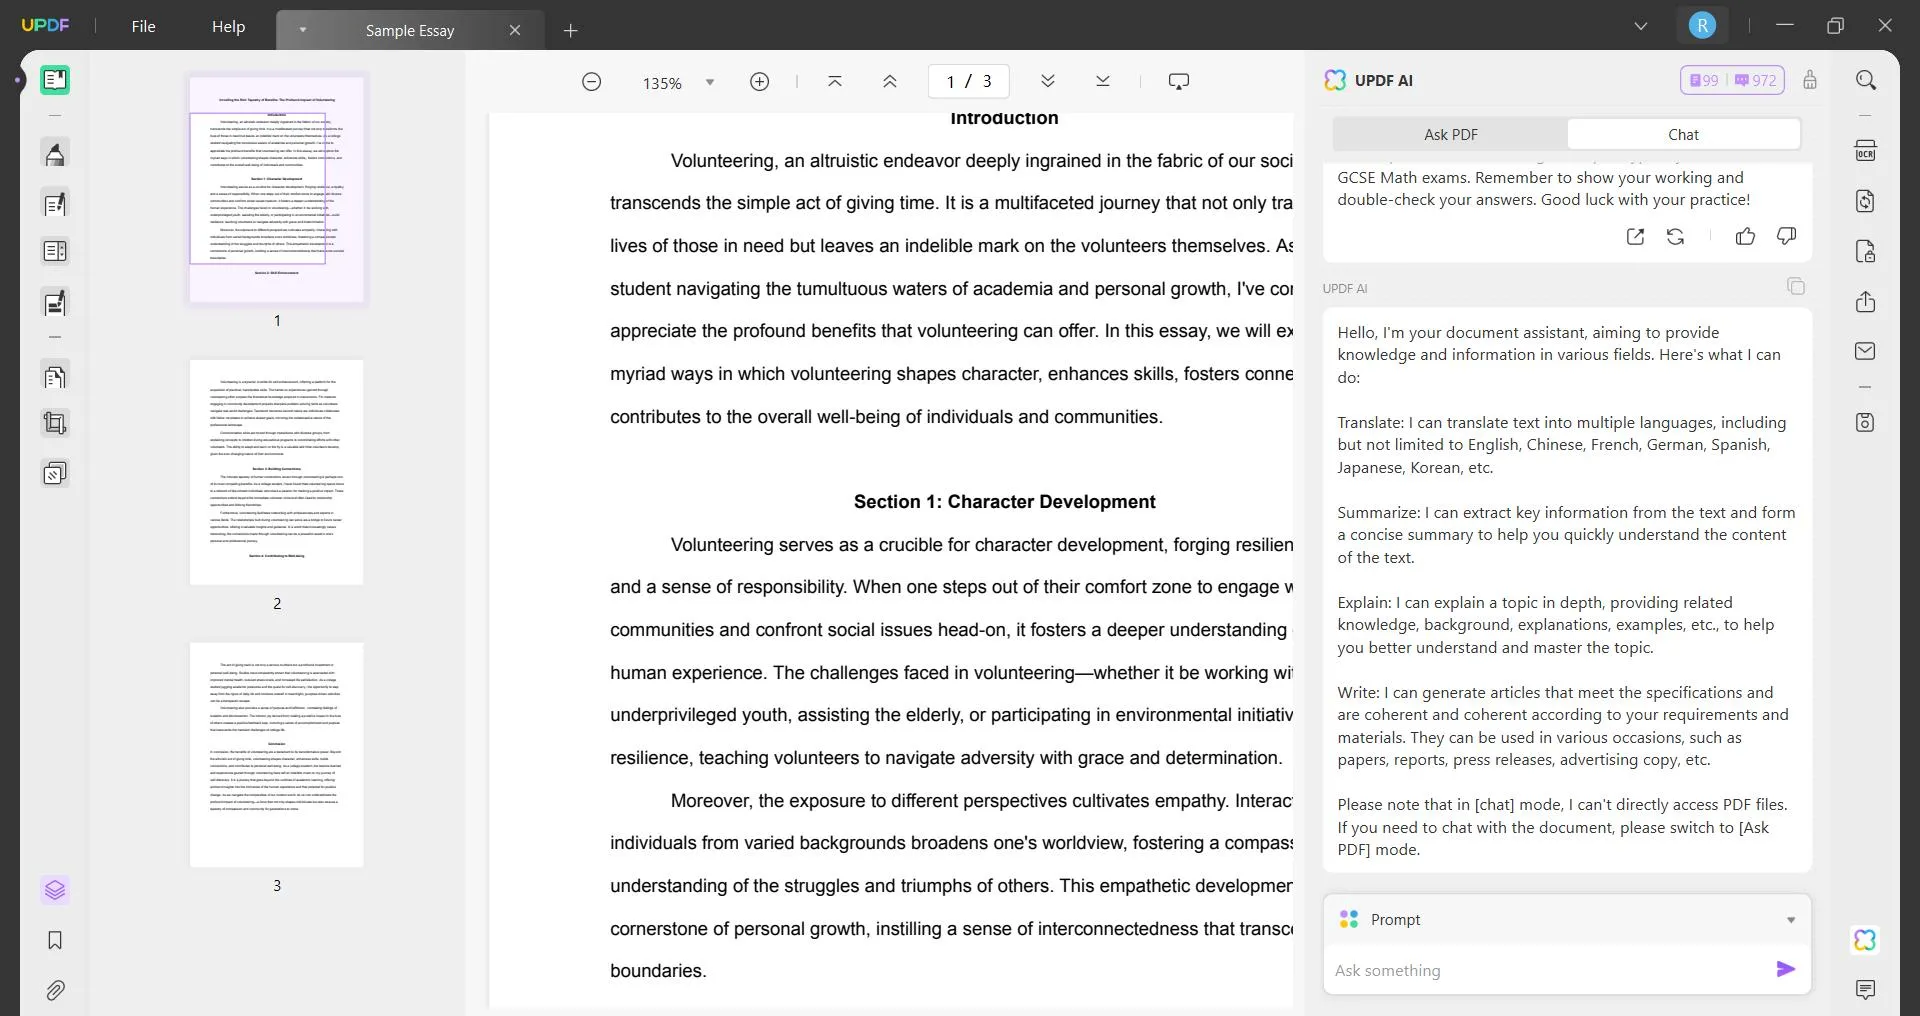Select page 2 thumbnail
Screen dimensions: 1920x1016
(277, 472)
